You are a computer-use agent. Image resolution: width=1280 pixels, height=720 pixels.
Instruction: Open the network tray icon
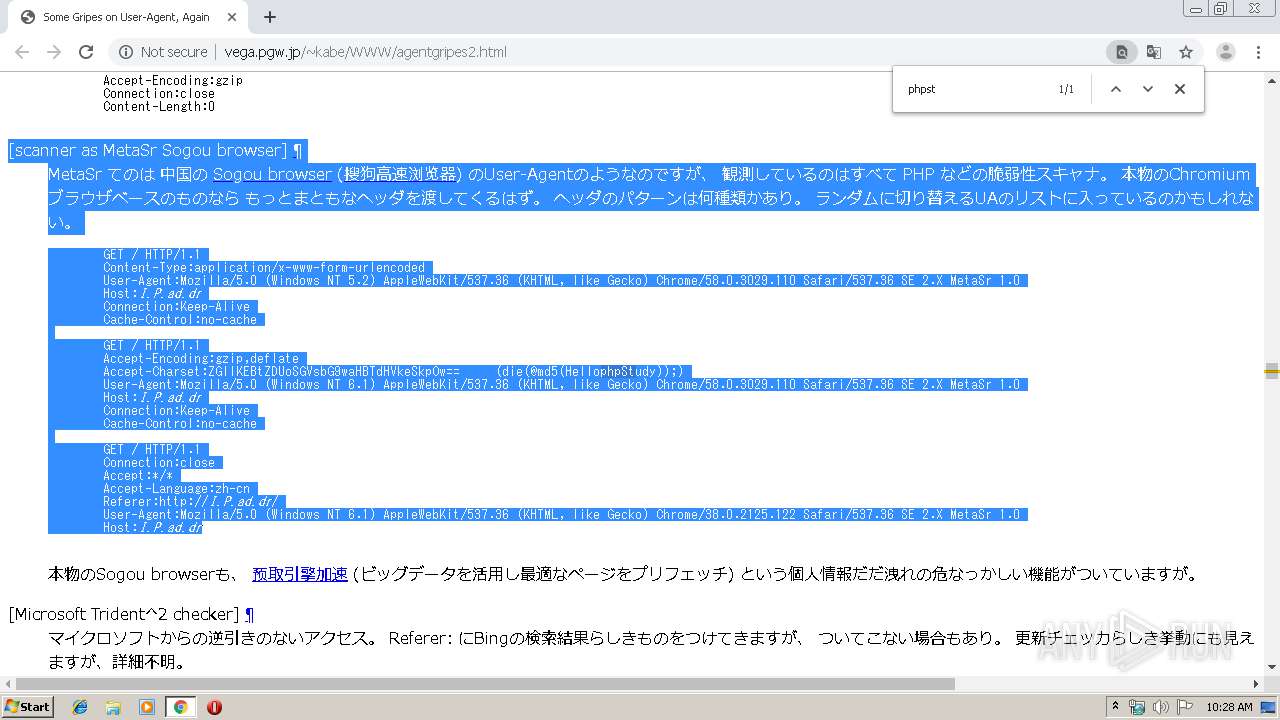click(1137, 707)
